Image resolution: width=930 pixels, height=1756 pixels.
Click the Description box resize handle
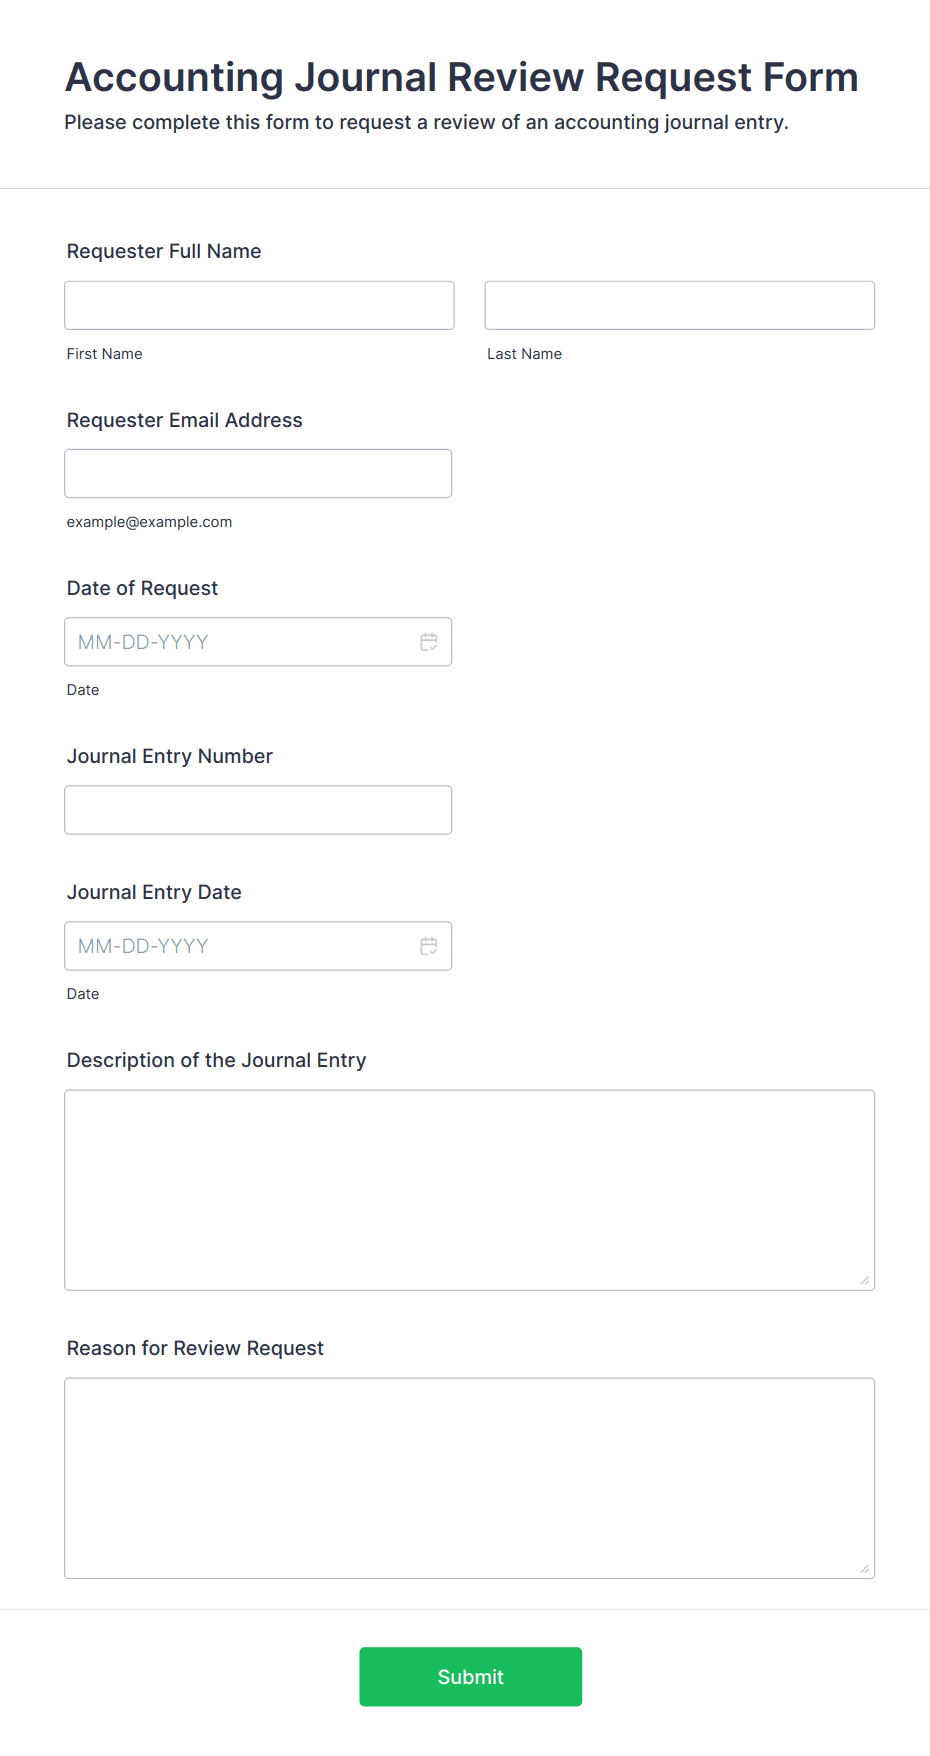(864, 1280)
